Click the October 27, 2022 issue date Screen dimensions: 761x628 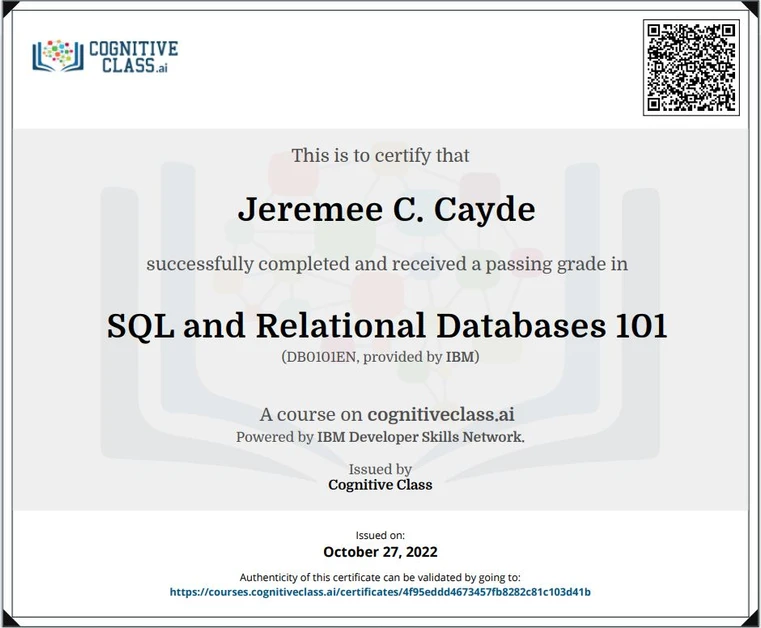point(380,552)
